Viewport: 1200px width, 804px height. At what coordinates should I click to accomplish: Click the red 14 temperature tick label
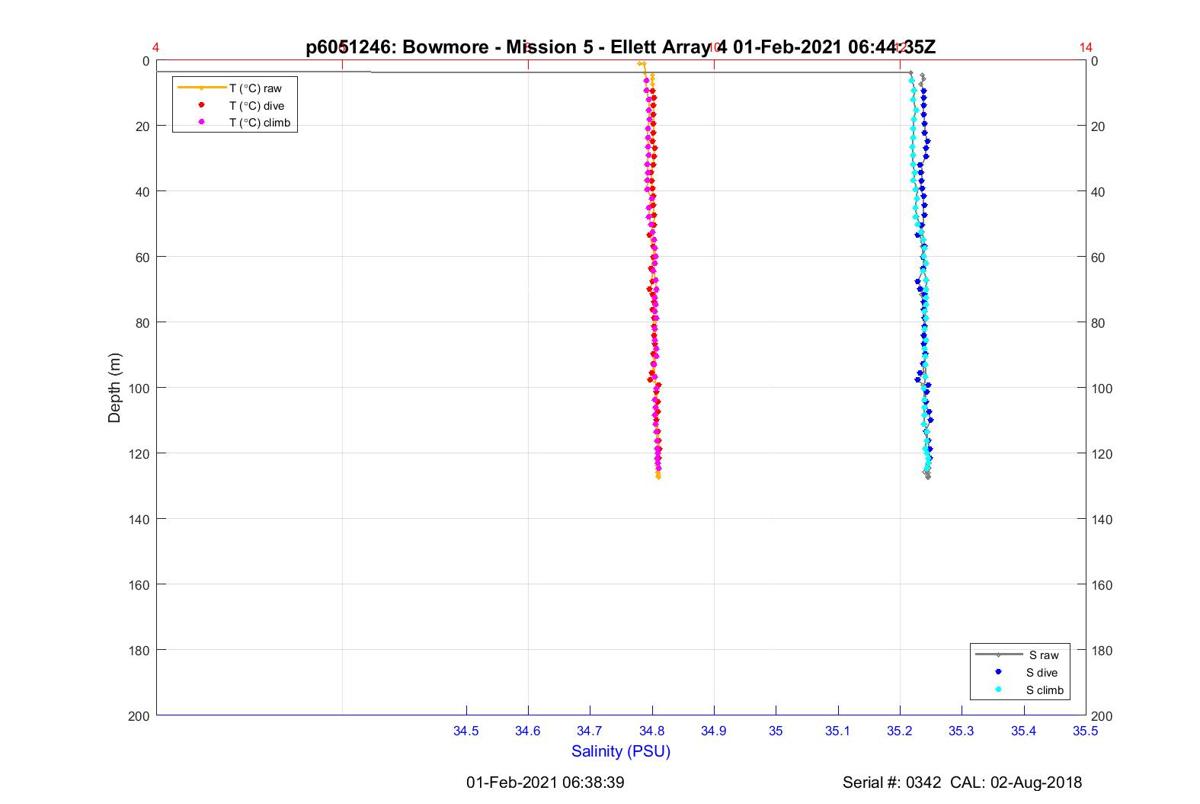pos(1086,47)
